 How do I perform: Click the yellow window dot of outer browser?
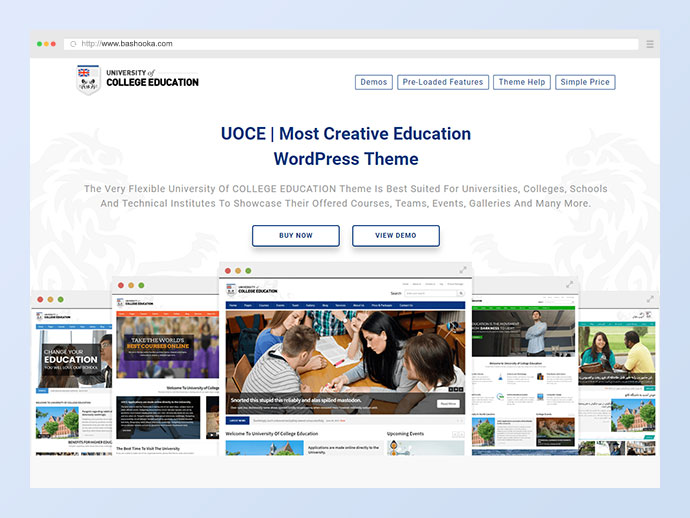pyautogui.click(x=46, y=44)
